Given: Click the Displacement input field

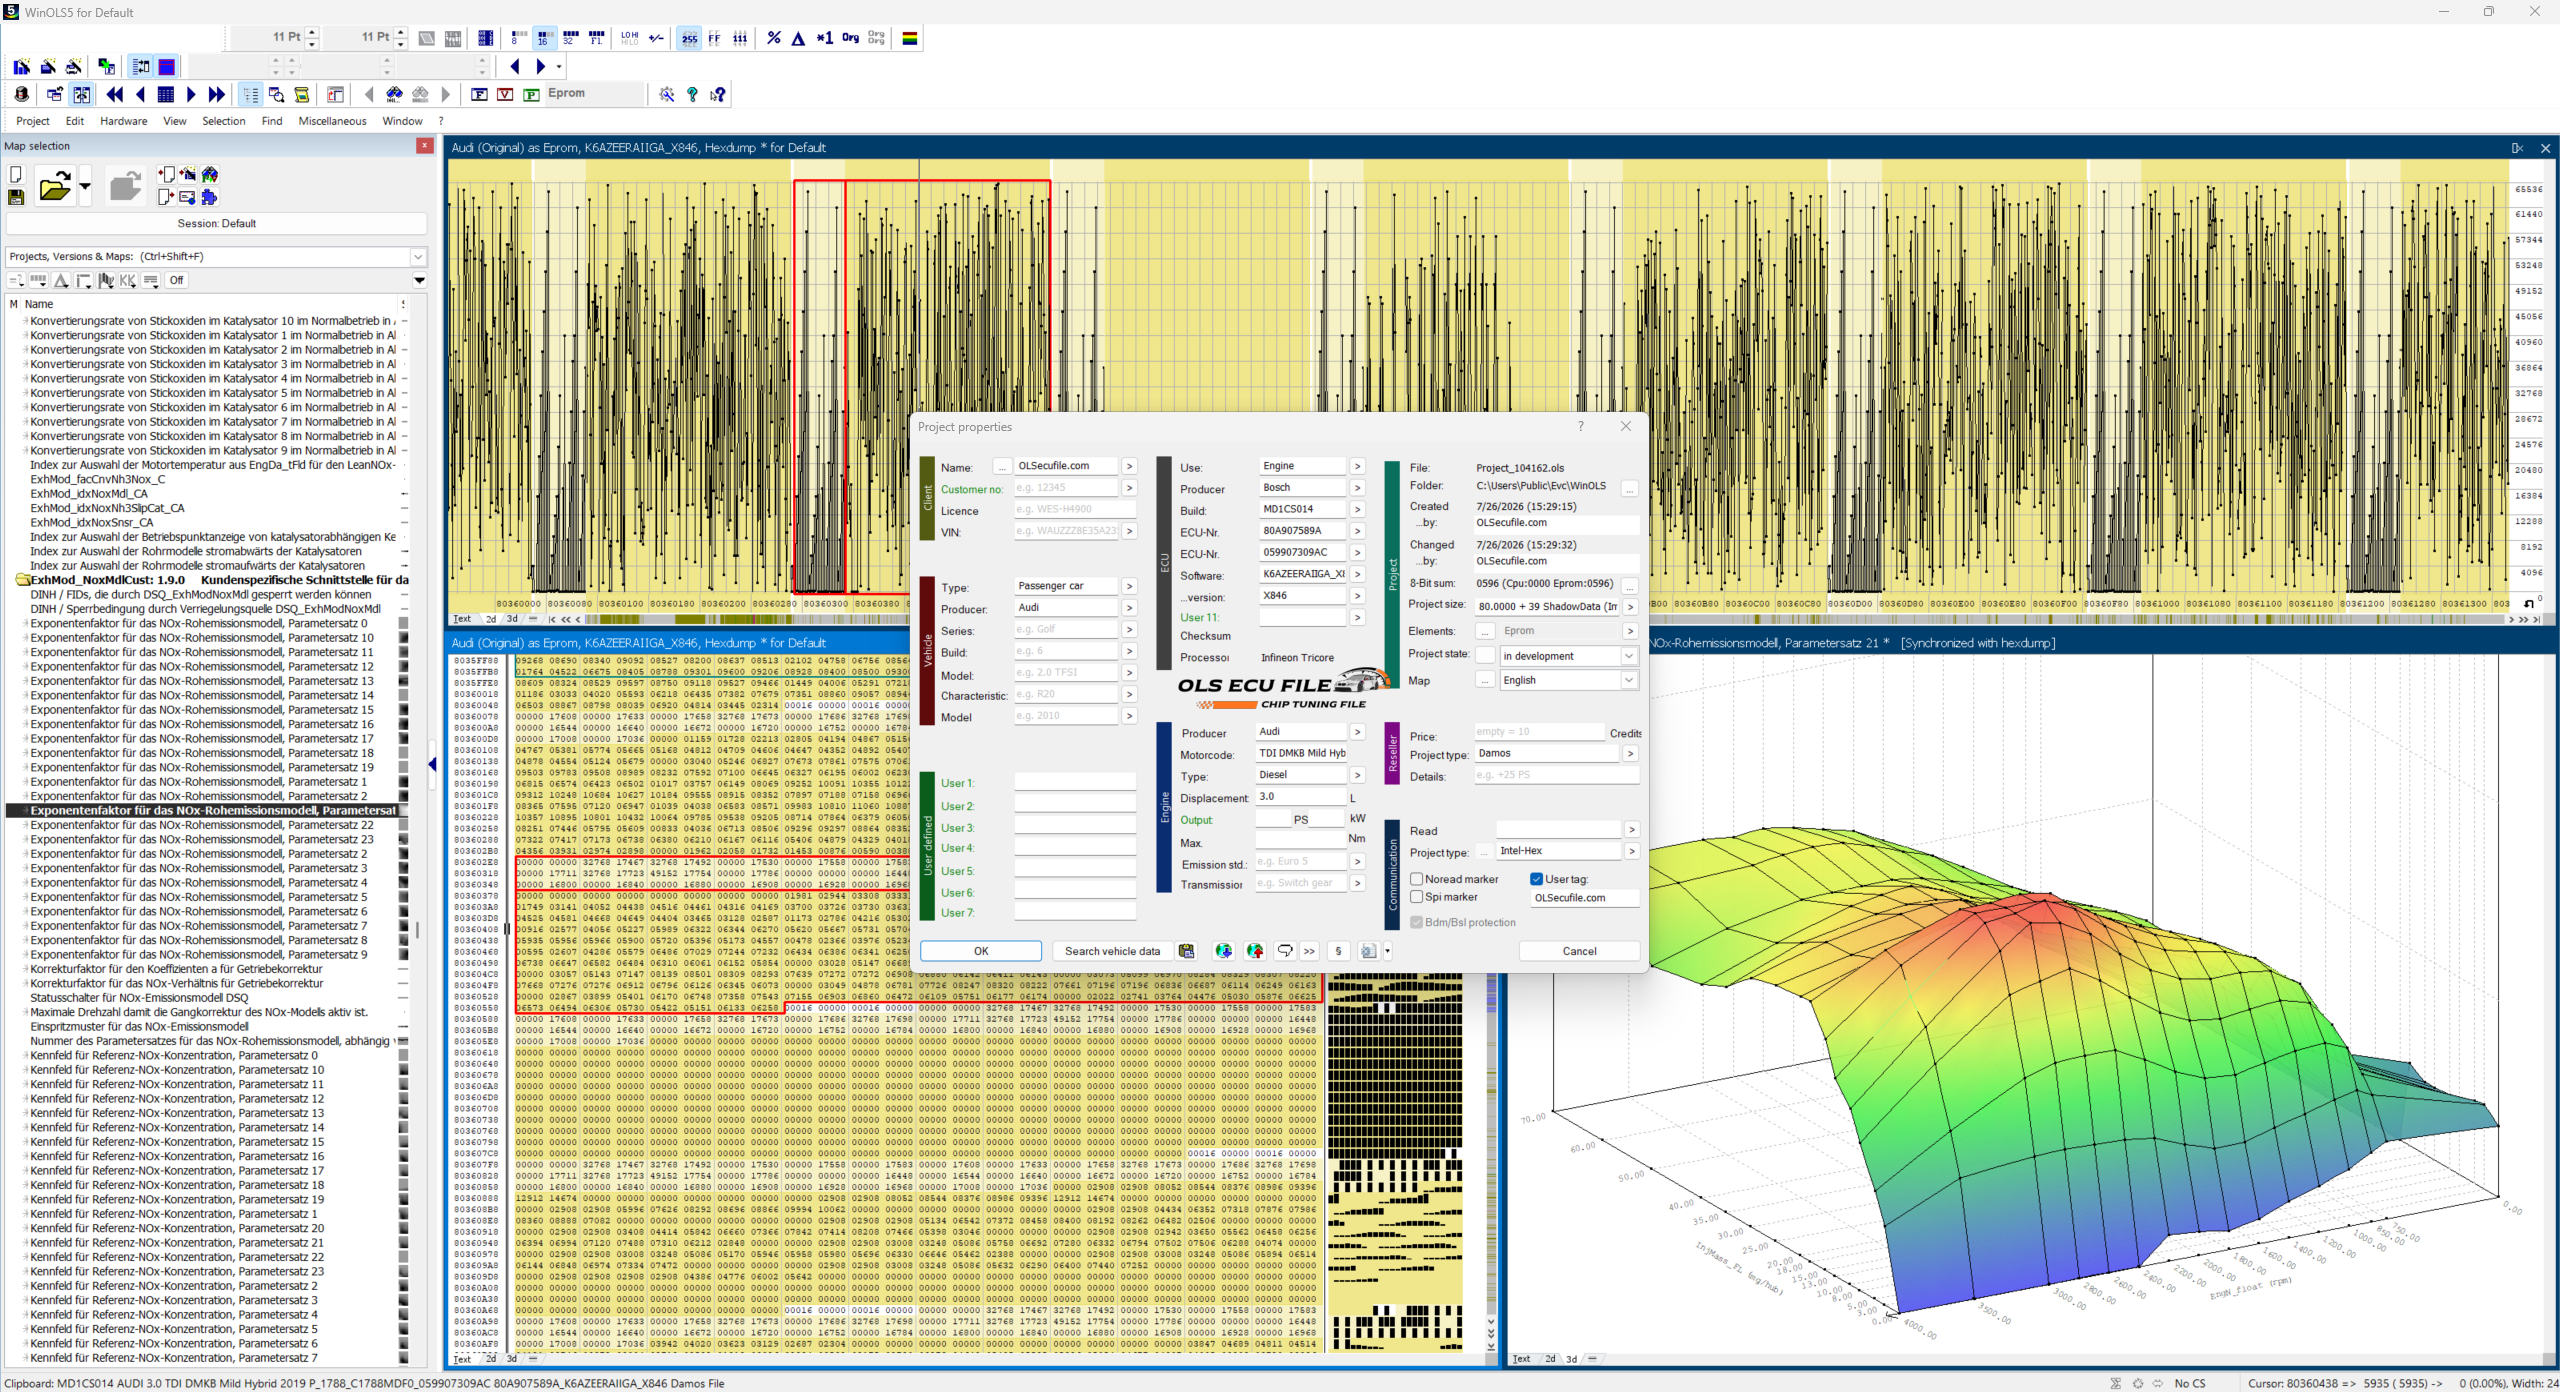Looking at the screenshot, I should 1300,797.
